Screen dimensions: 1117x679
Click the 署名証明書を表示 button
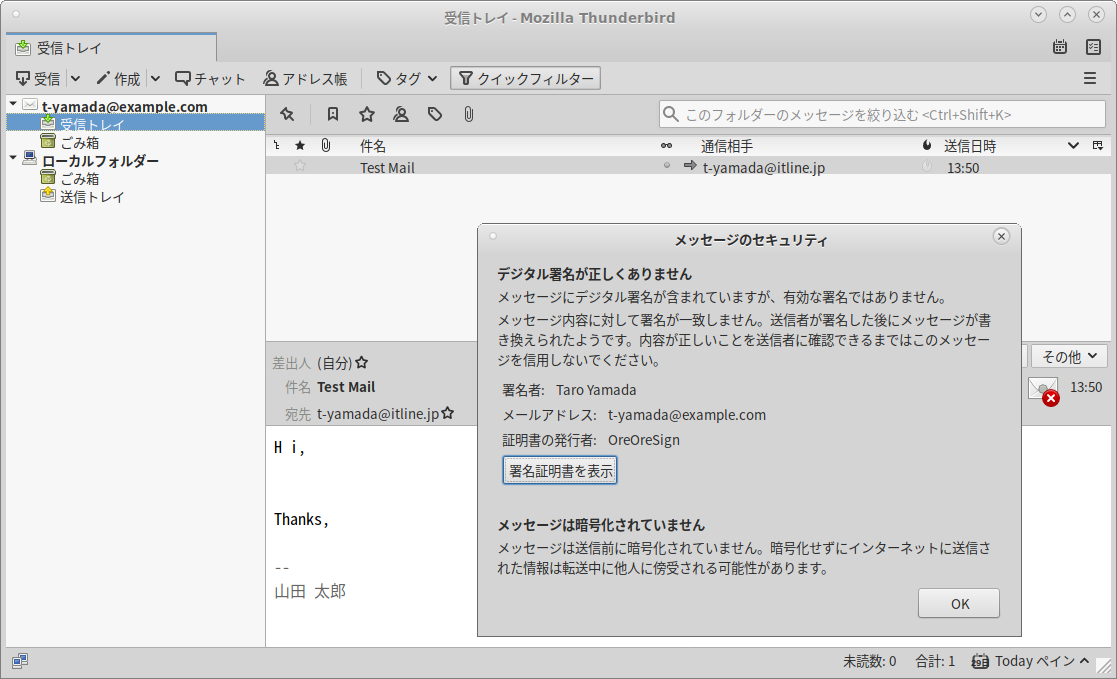pos(560,471)
